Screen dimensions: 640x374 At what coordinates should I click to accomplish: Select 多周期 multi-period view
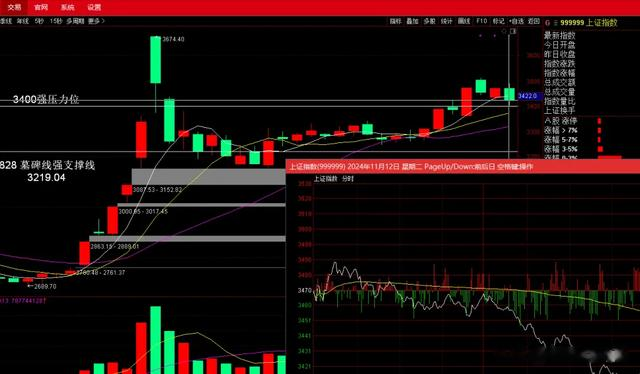coord(75,21)
